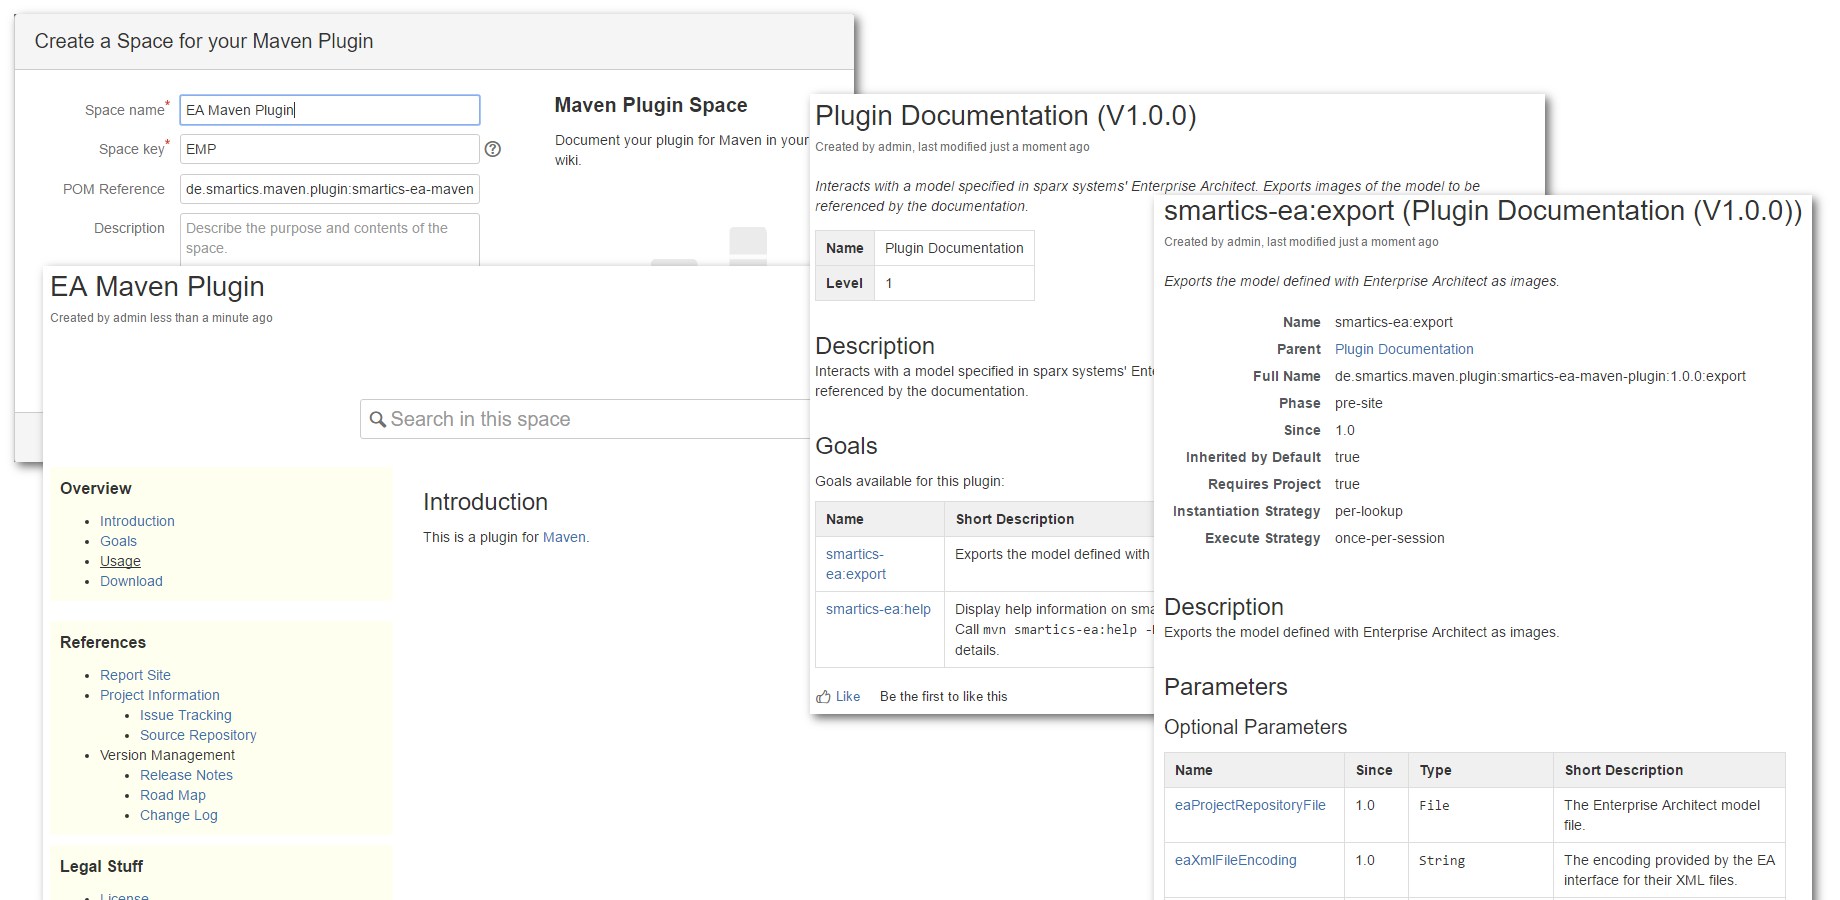The width and height of the screenshot is (1840, 900).
Task: Click the Description text area
Action: (330, 238)
